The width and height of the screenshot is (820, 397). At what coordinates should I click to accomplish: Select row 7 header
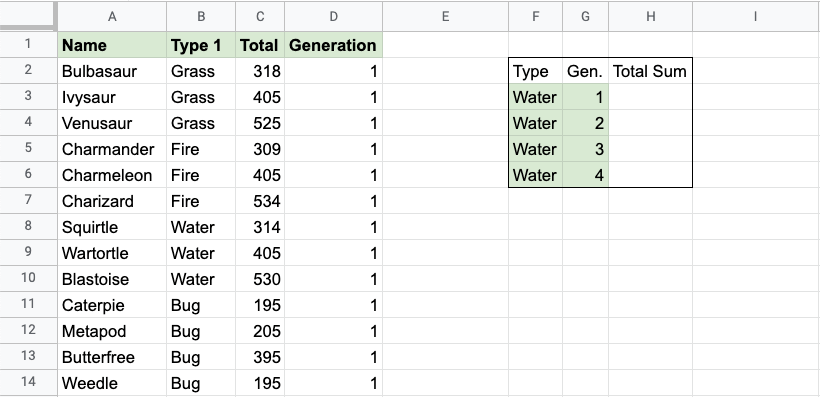click(28, 200)
